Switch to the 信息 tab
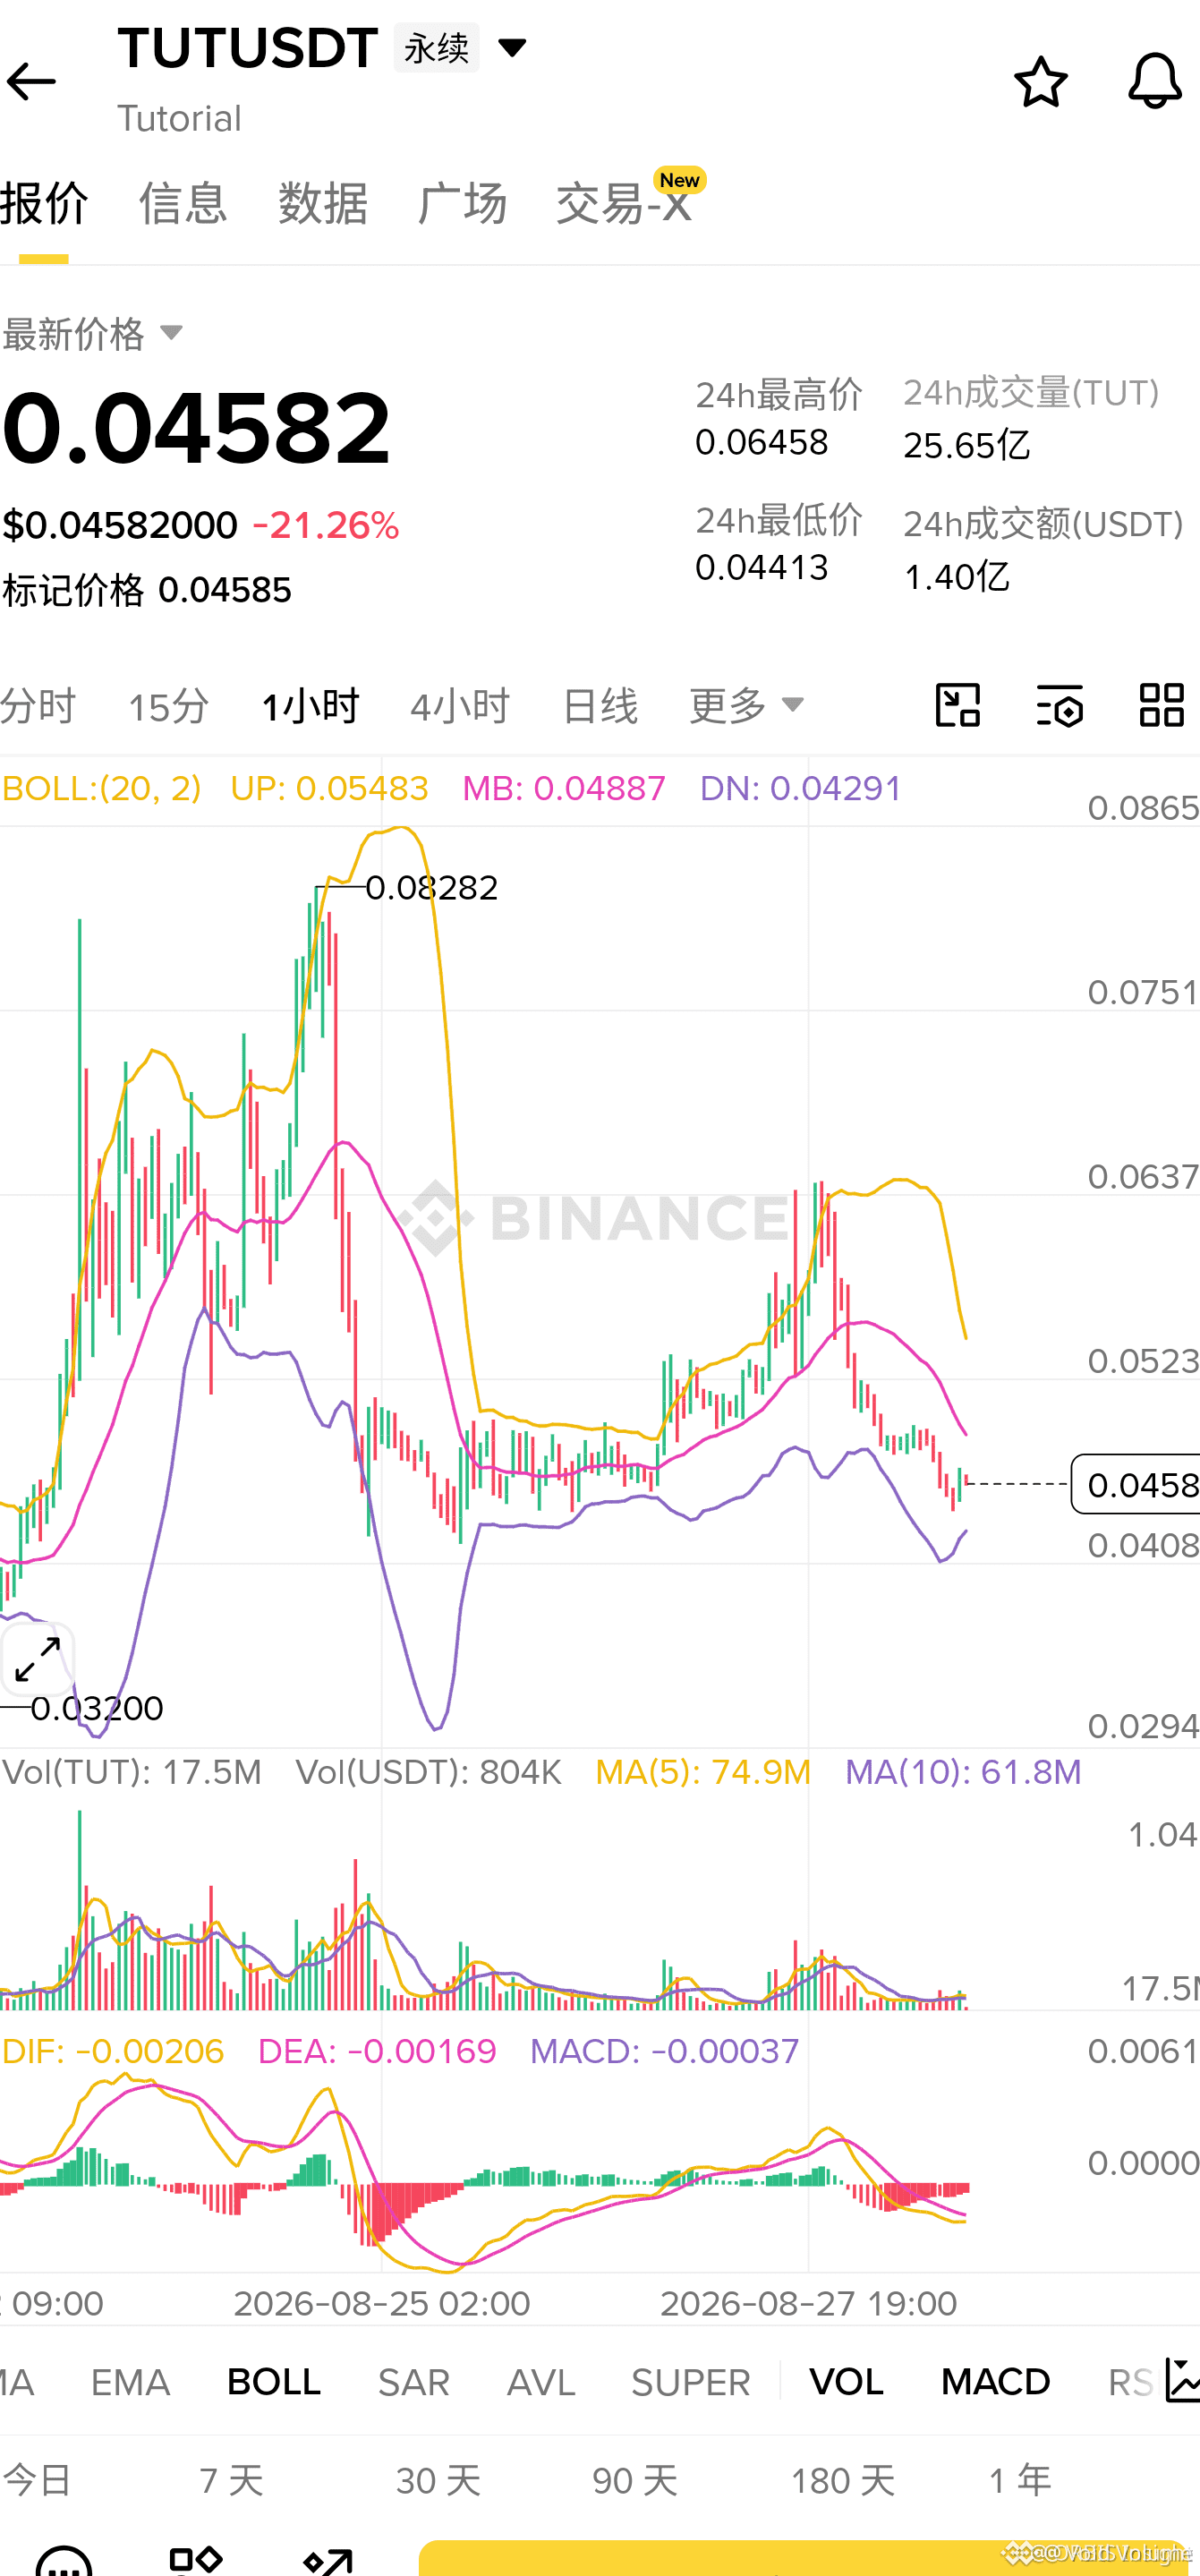Image resolution: width=1200 pixels, height=2576 pixels. pyautogui.click(x=183, y=203)
